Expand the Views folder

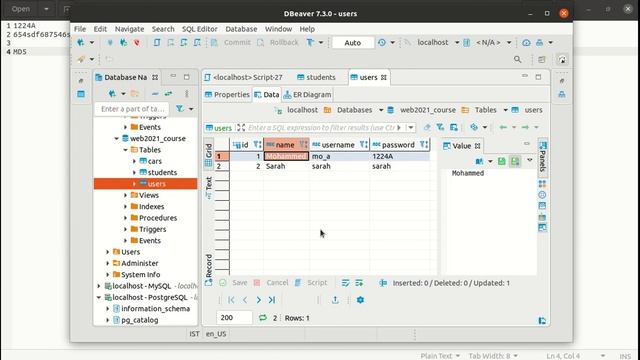[125, 196]
